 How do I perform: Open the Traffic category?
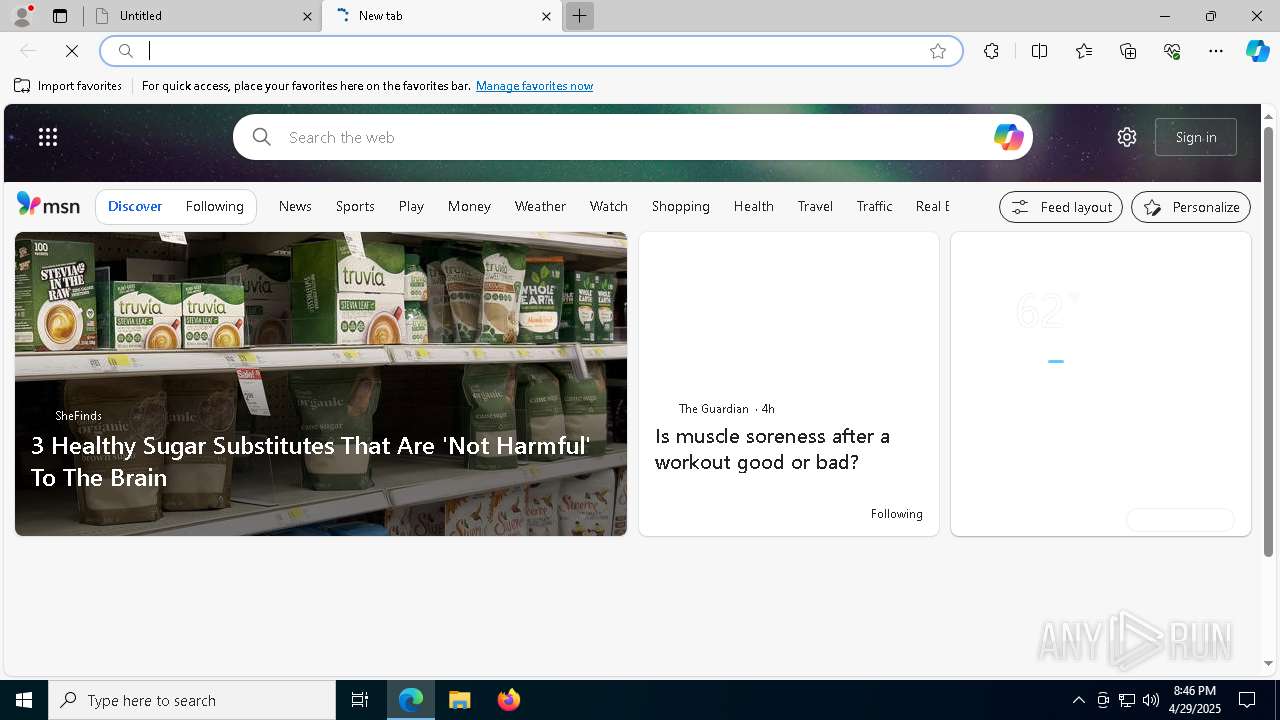click(874, 206)
